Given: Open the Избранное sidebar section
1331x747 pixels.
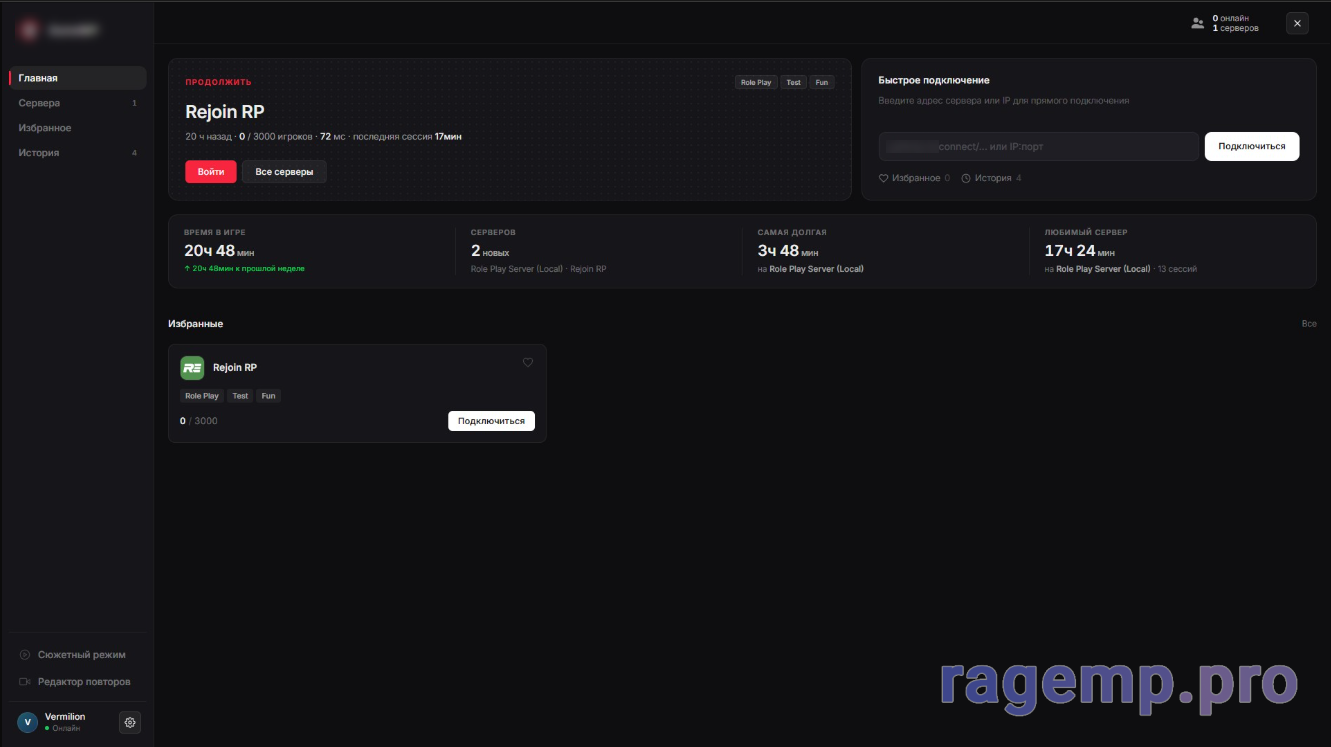Looking at the screenshot, I should point(78,128).
